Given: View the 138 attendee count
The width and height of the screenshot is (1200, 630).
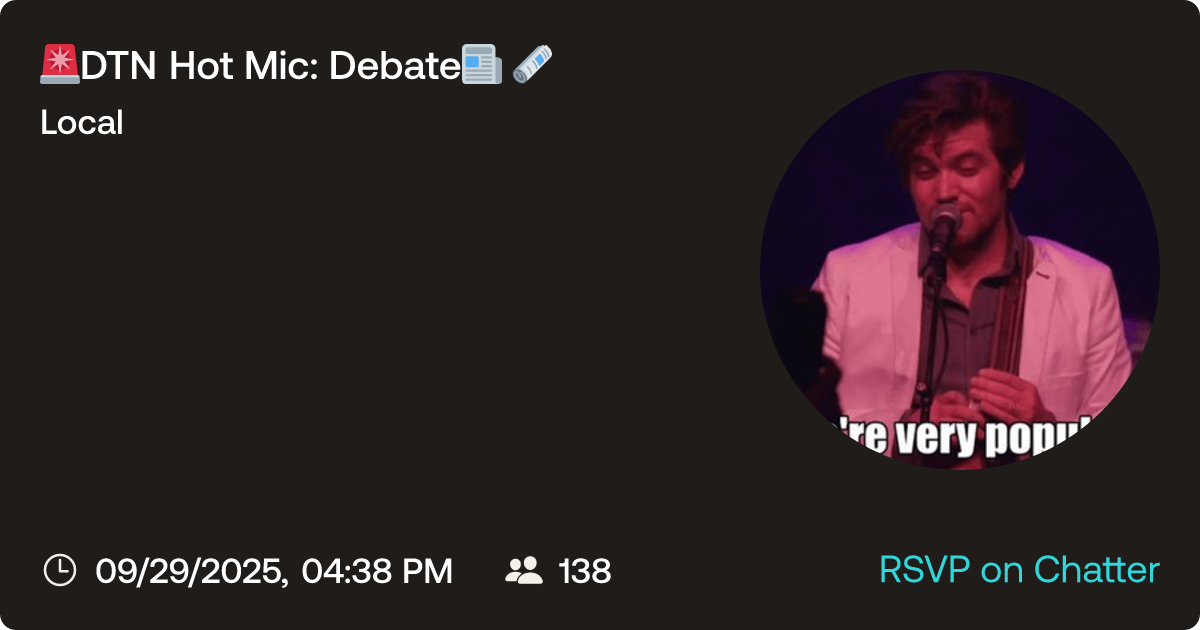Looking at the screenshot, I should [x=584, y=571].
